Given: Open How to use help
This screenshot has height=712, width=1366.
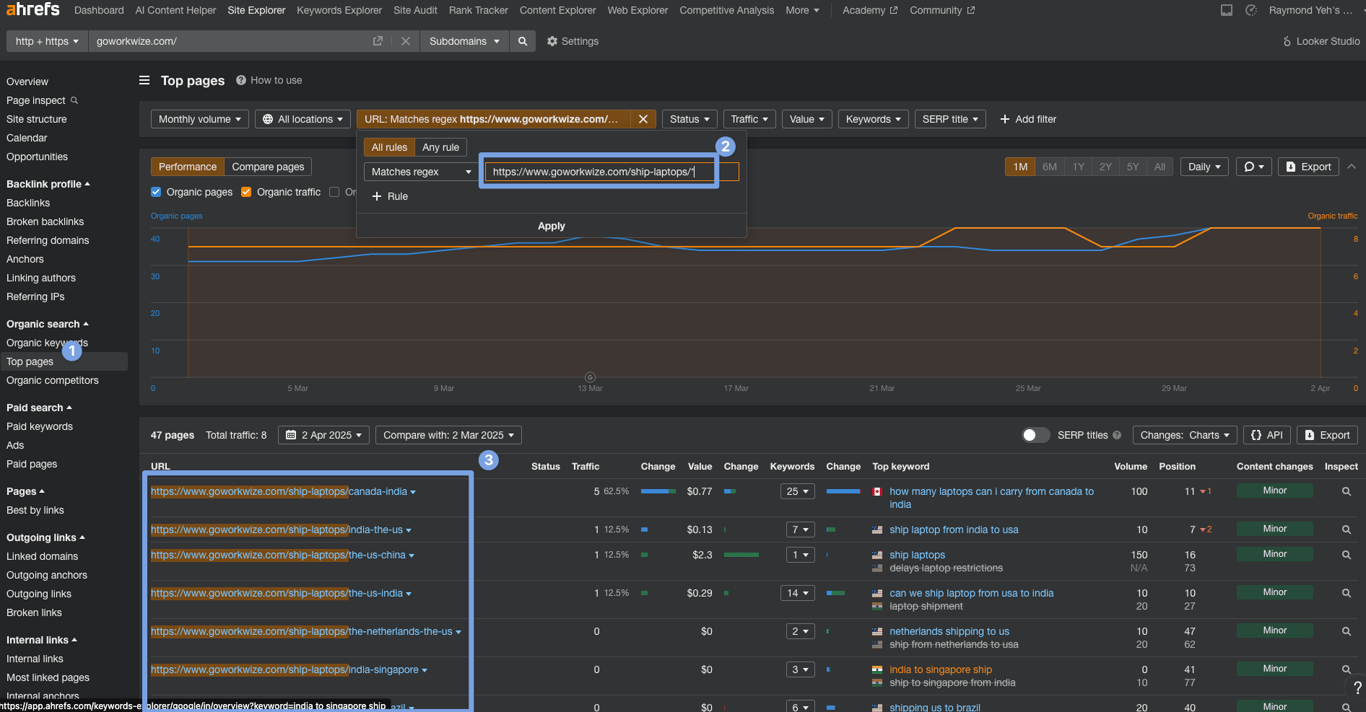Looking at the screenshot, I should pyautogui.click(x=269, y=80).
